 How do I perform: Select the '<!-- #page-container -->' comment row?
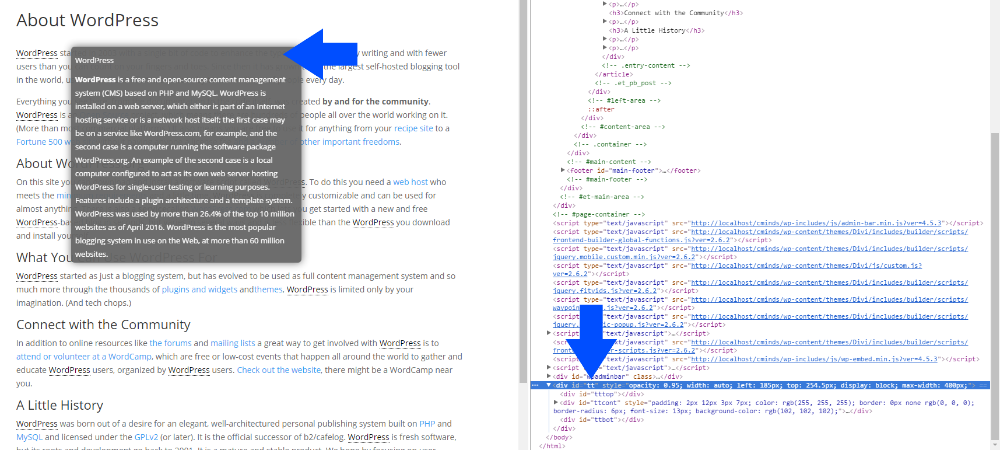598,215
